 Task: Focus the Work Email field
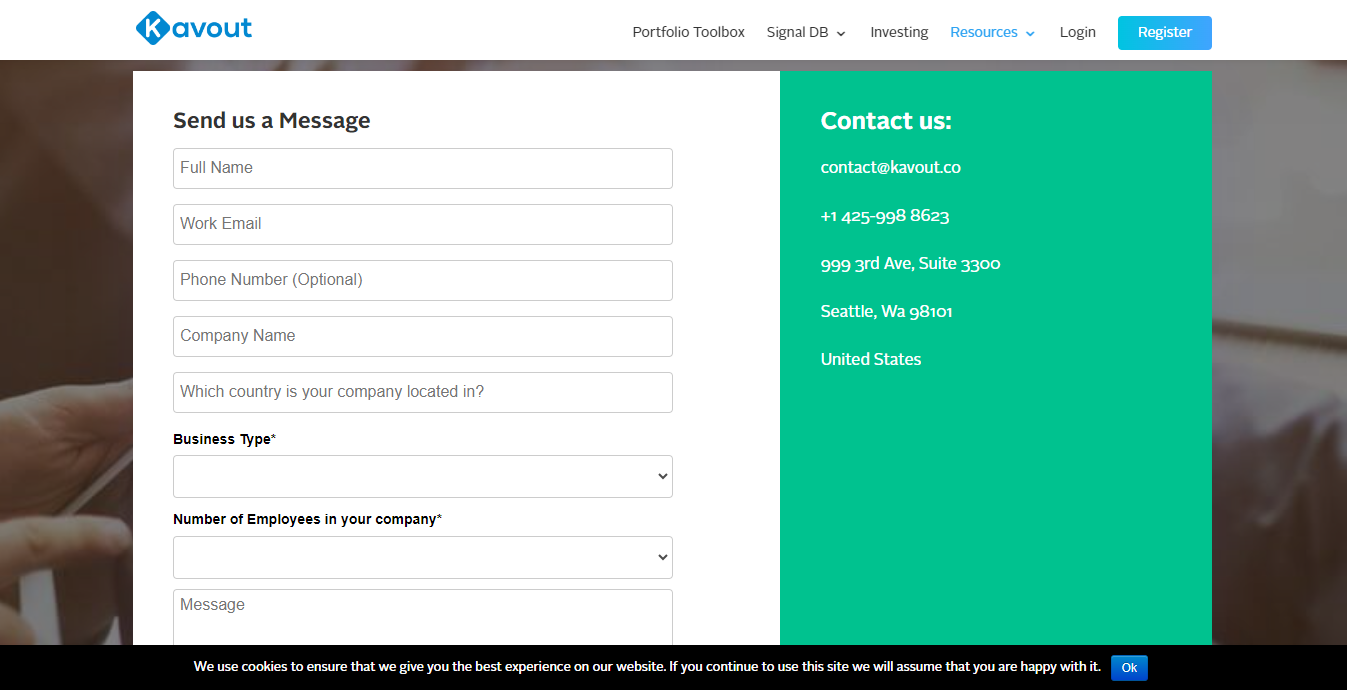[x=423, y=224]
